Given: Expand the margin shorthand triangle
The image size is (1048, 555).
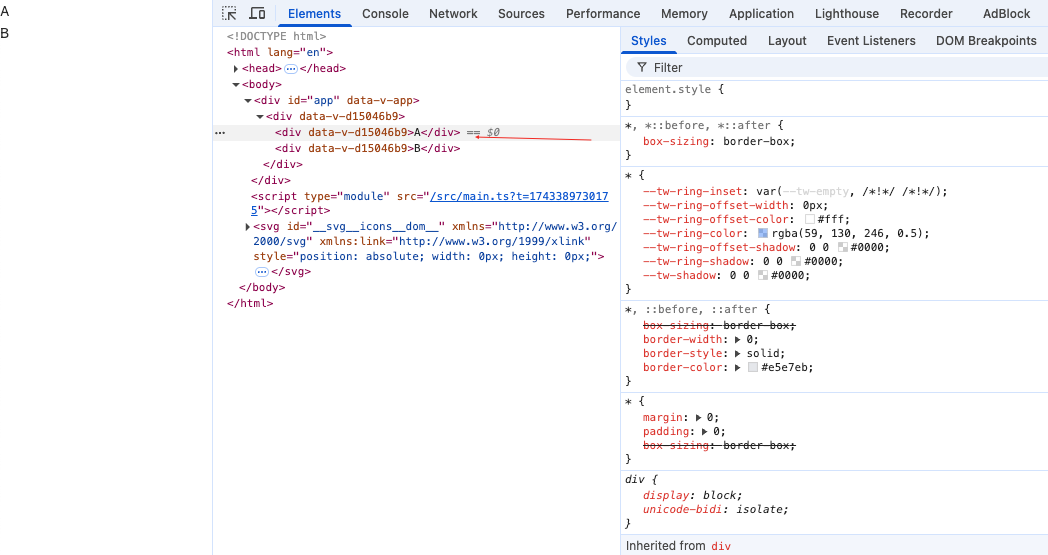Looking at the screenshot, I should point(698,418).
